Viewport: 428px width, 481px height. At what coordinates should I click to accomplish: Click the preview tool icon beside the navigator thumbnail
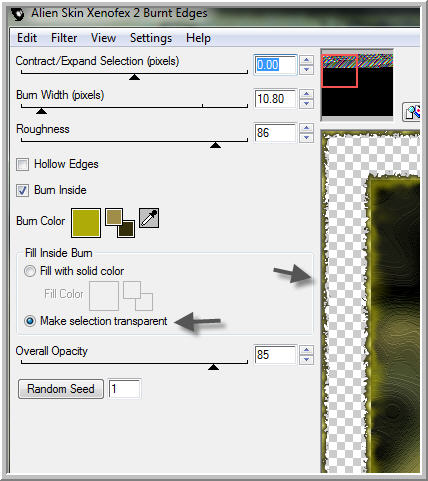[412, 112]
